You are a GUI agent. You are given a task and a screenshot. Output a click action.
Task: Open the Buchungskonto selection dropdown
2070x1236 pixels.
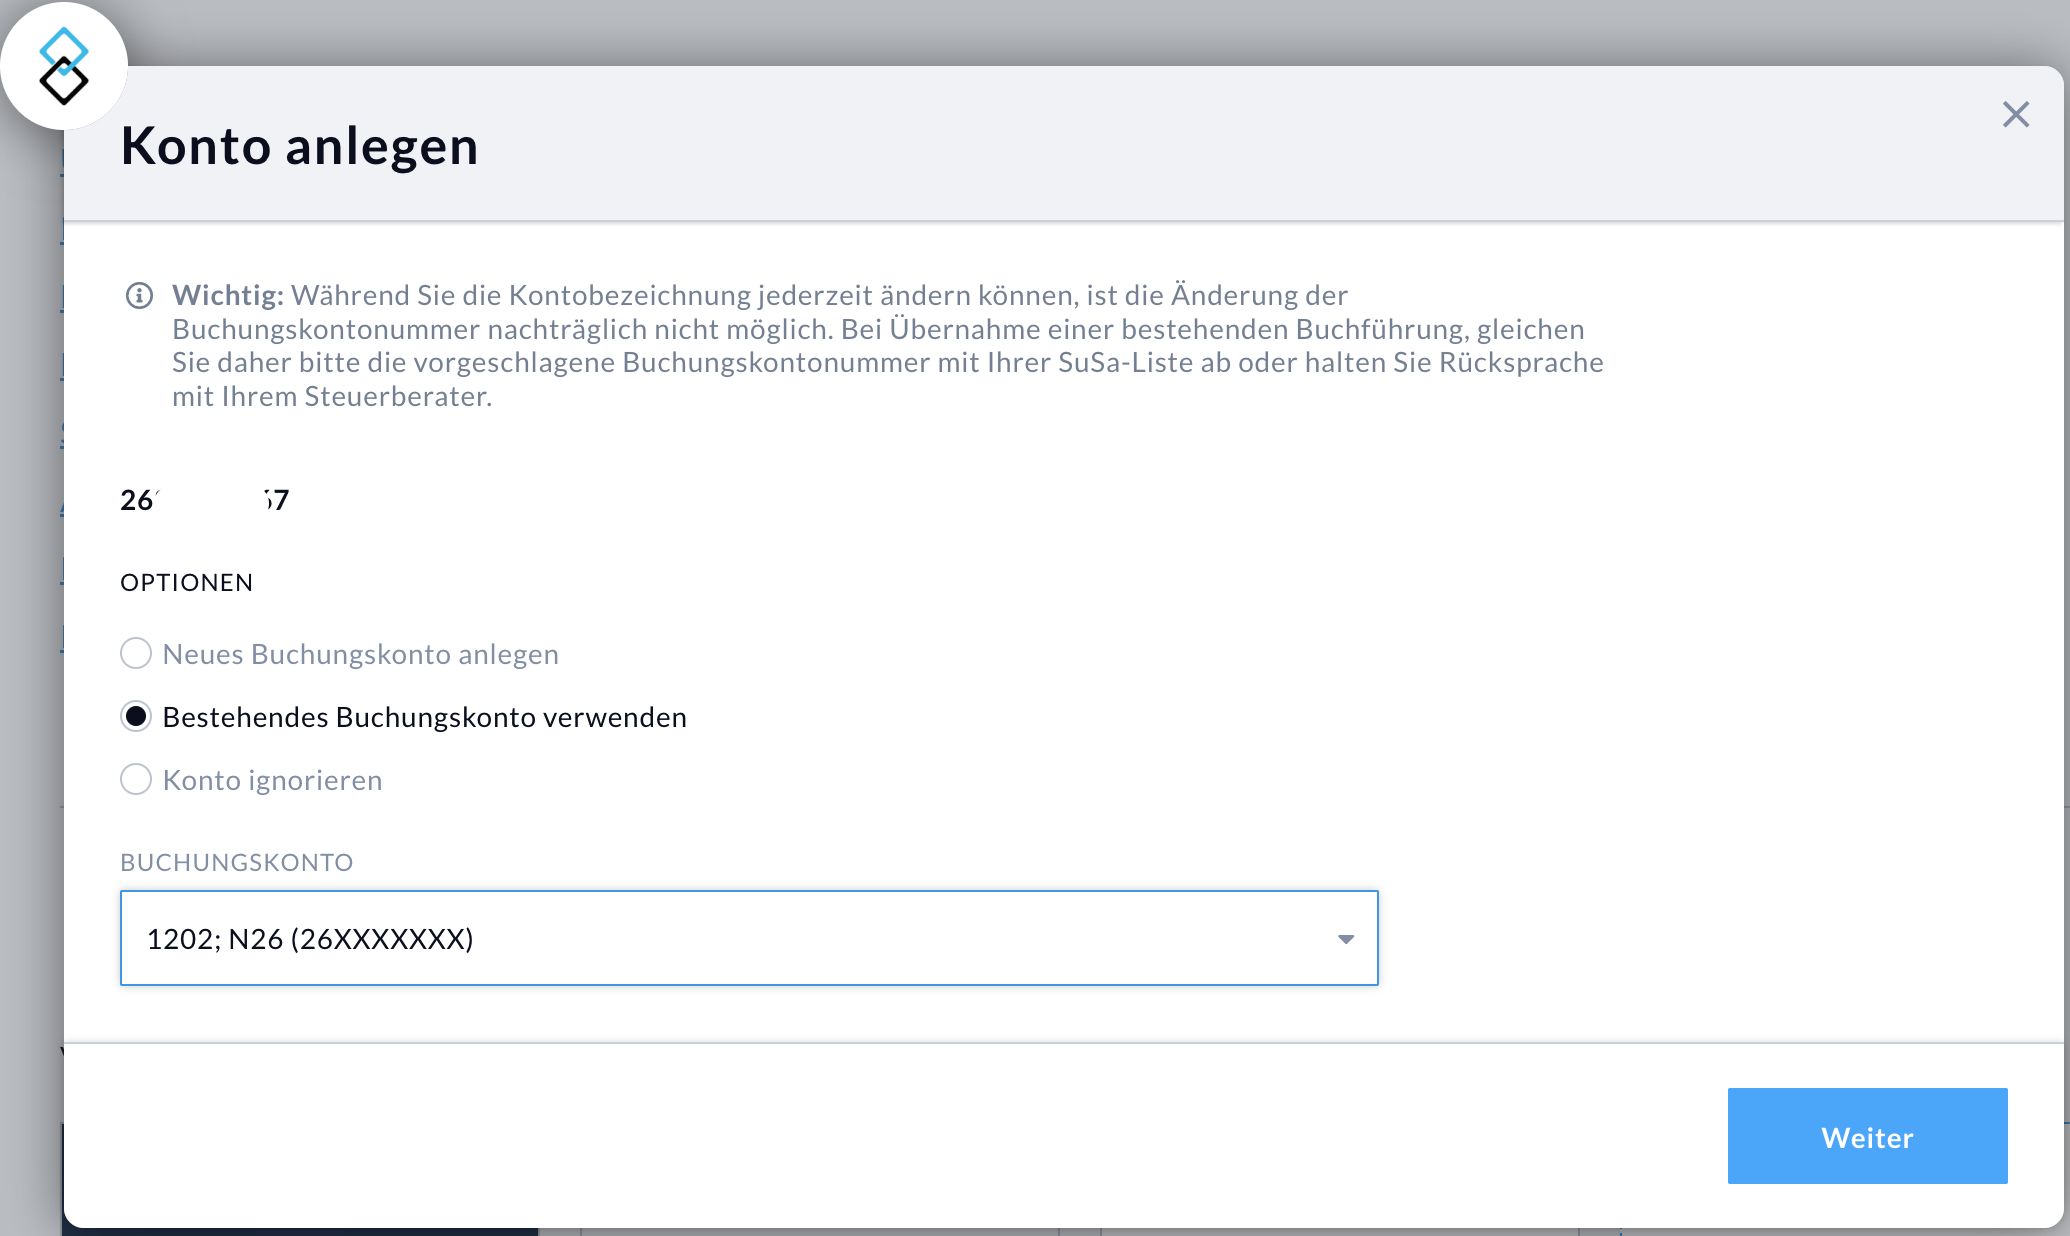(749, 938)
